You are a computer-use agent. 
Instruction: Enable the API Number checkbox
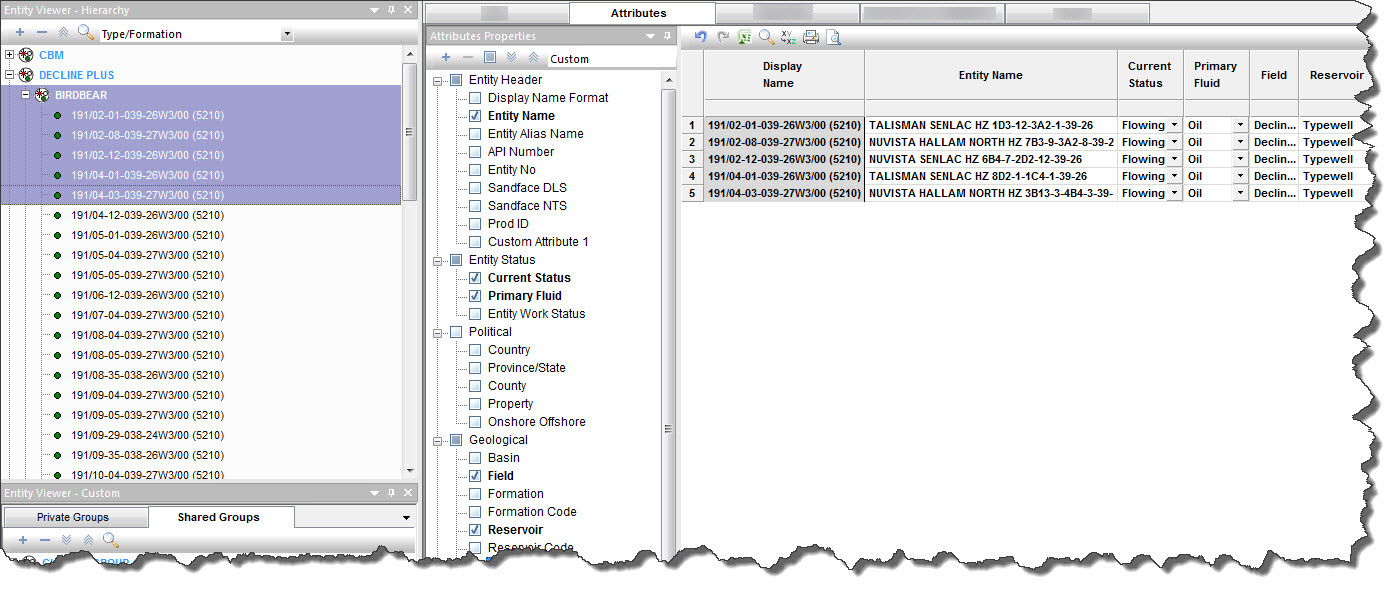click(x=475, y=151)
